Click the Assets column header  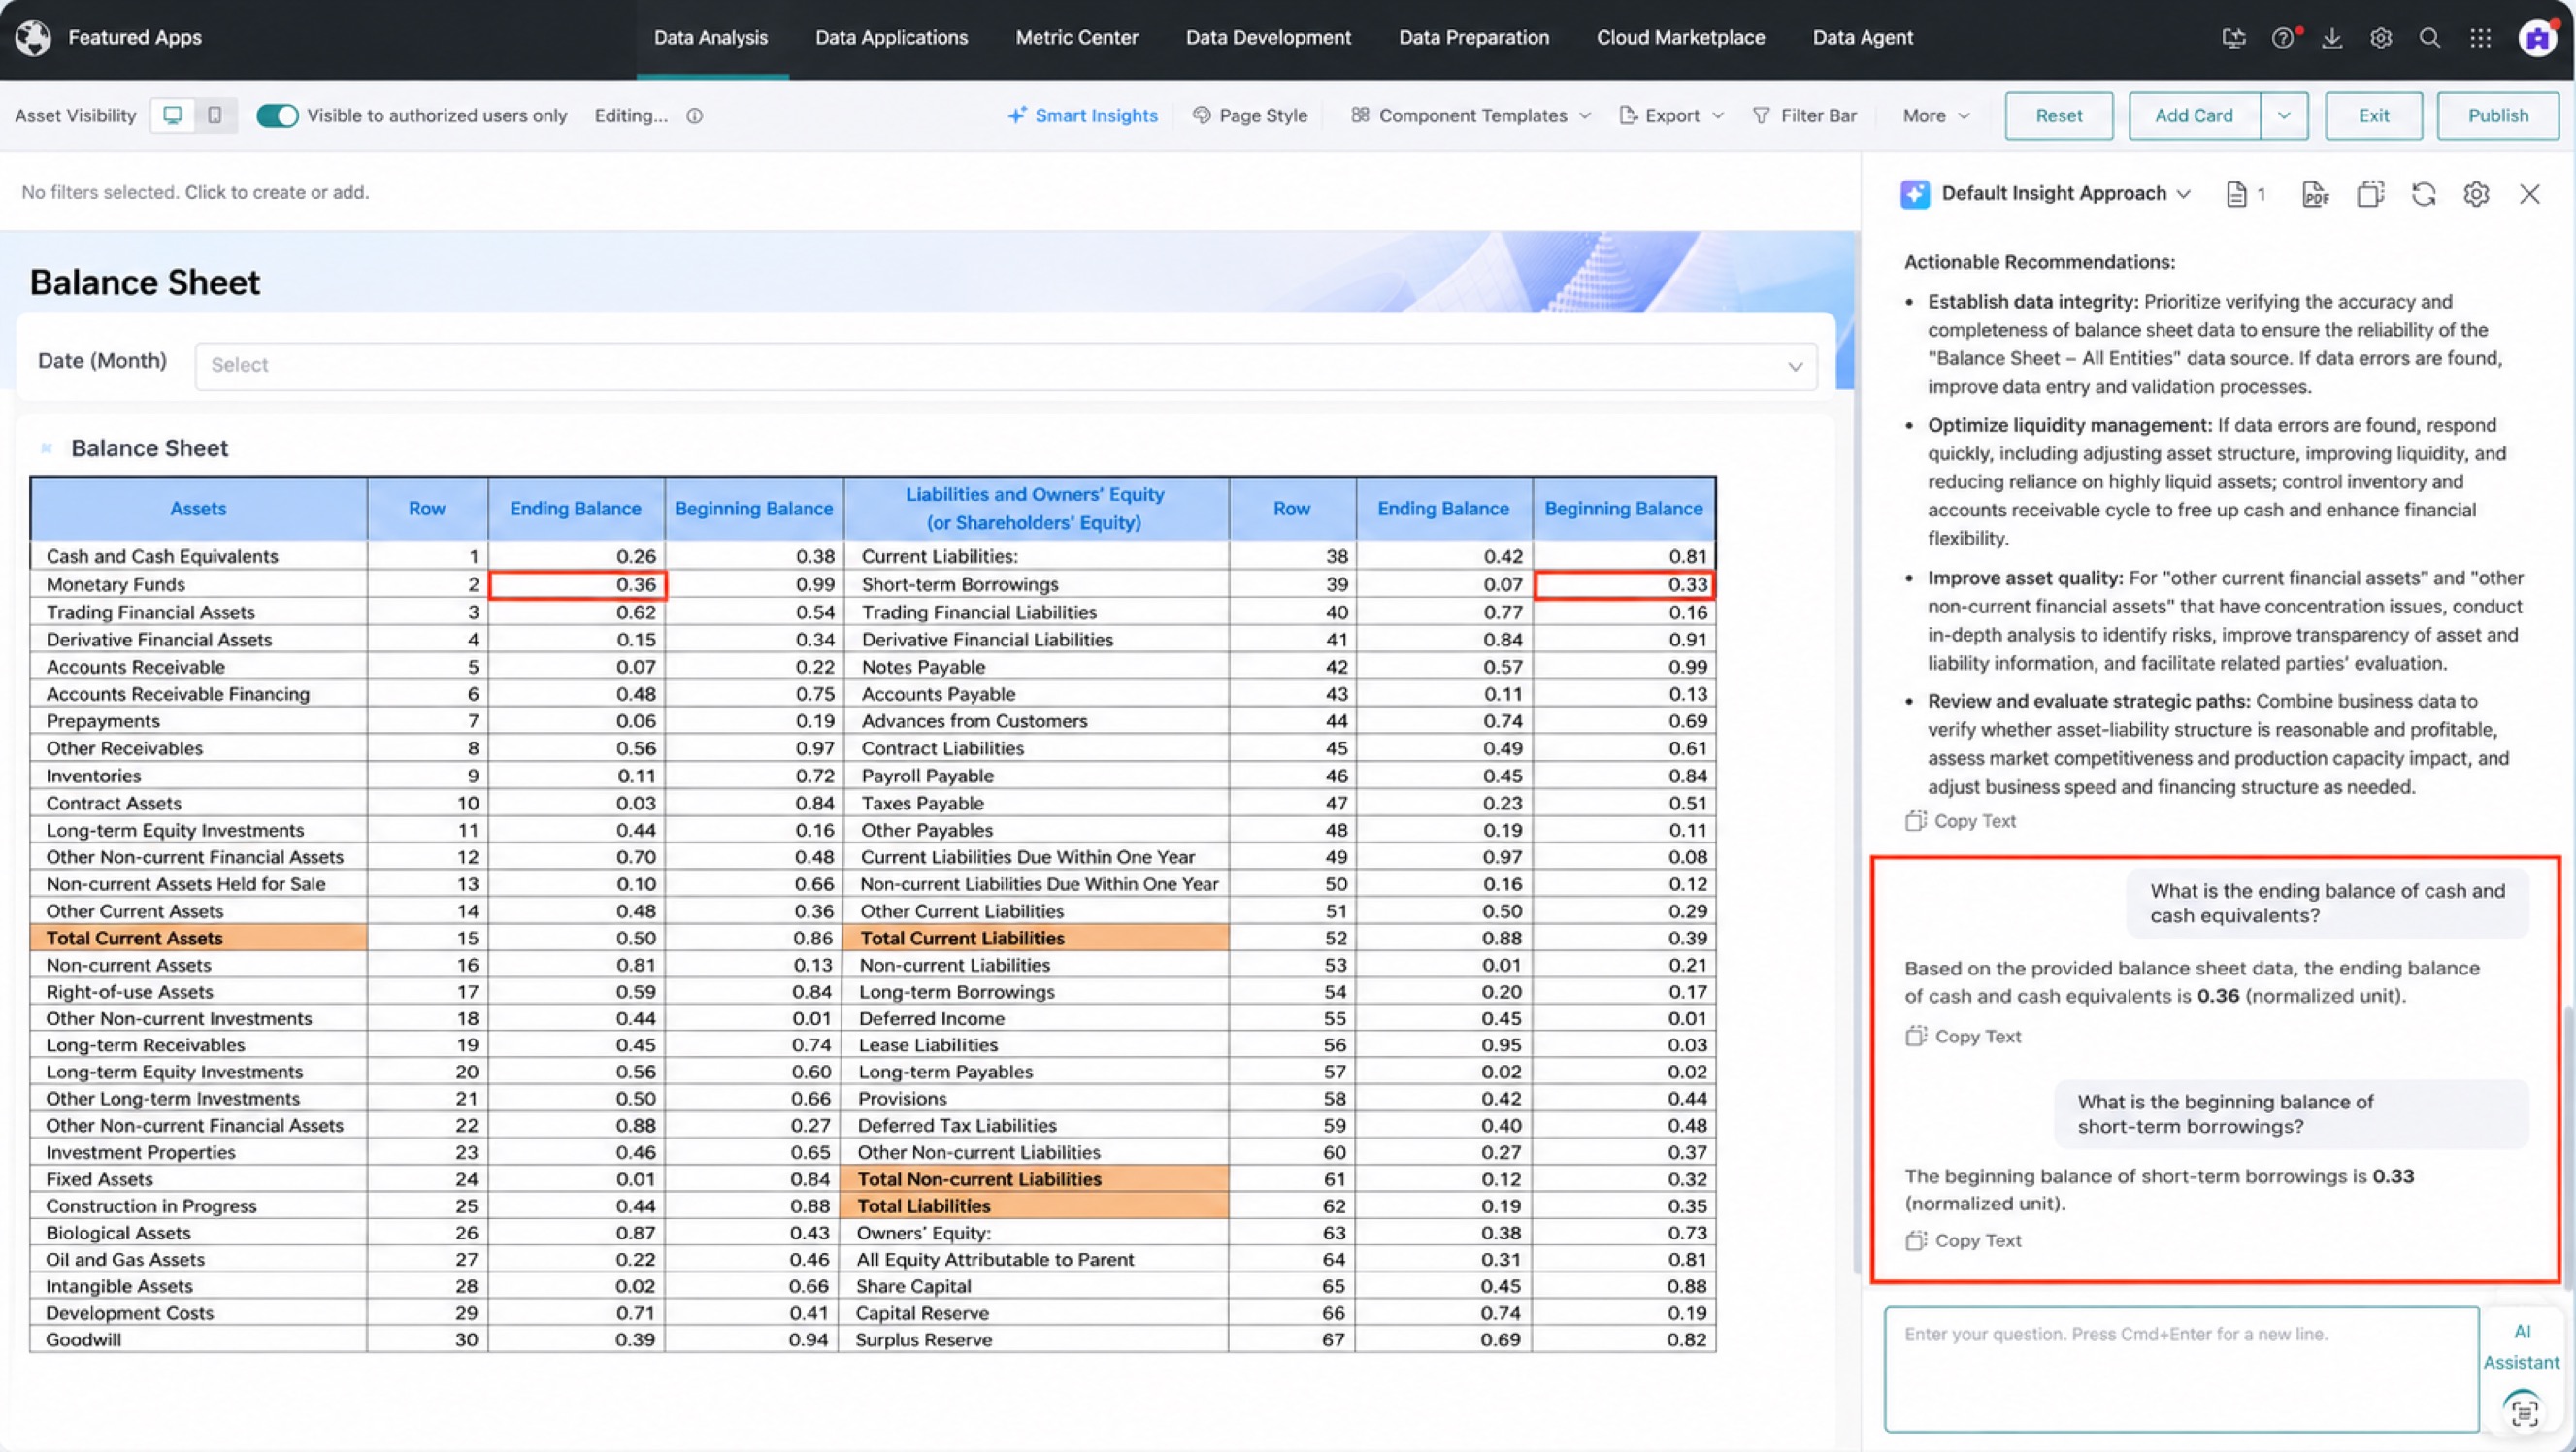(198, 508)
